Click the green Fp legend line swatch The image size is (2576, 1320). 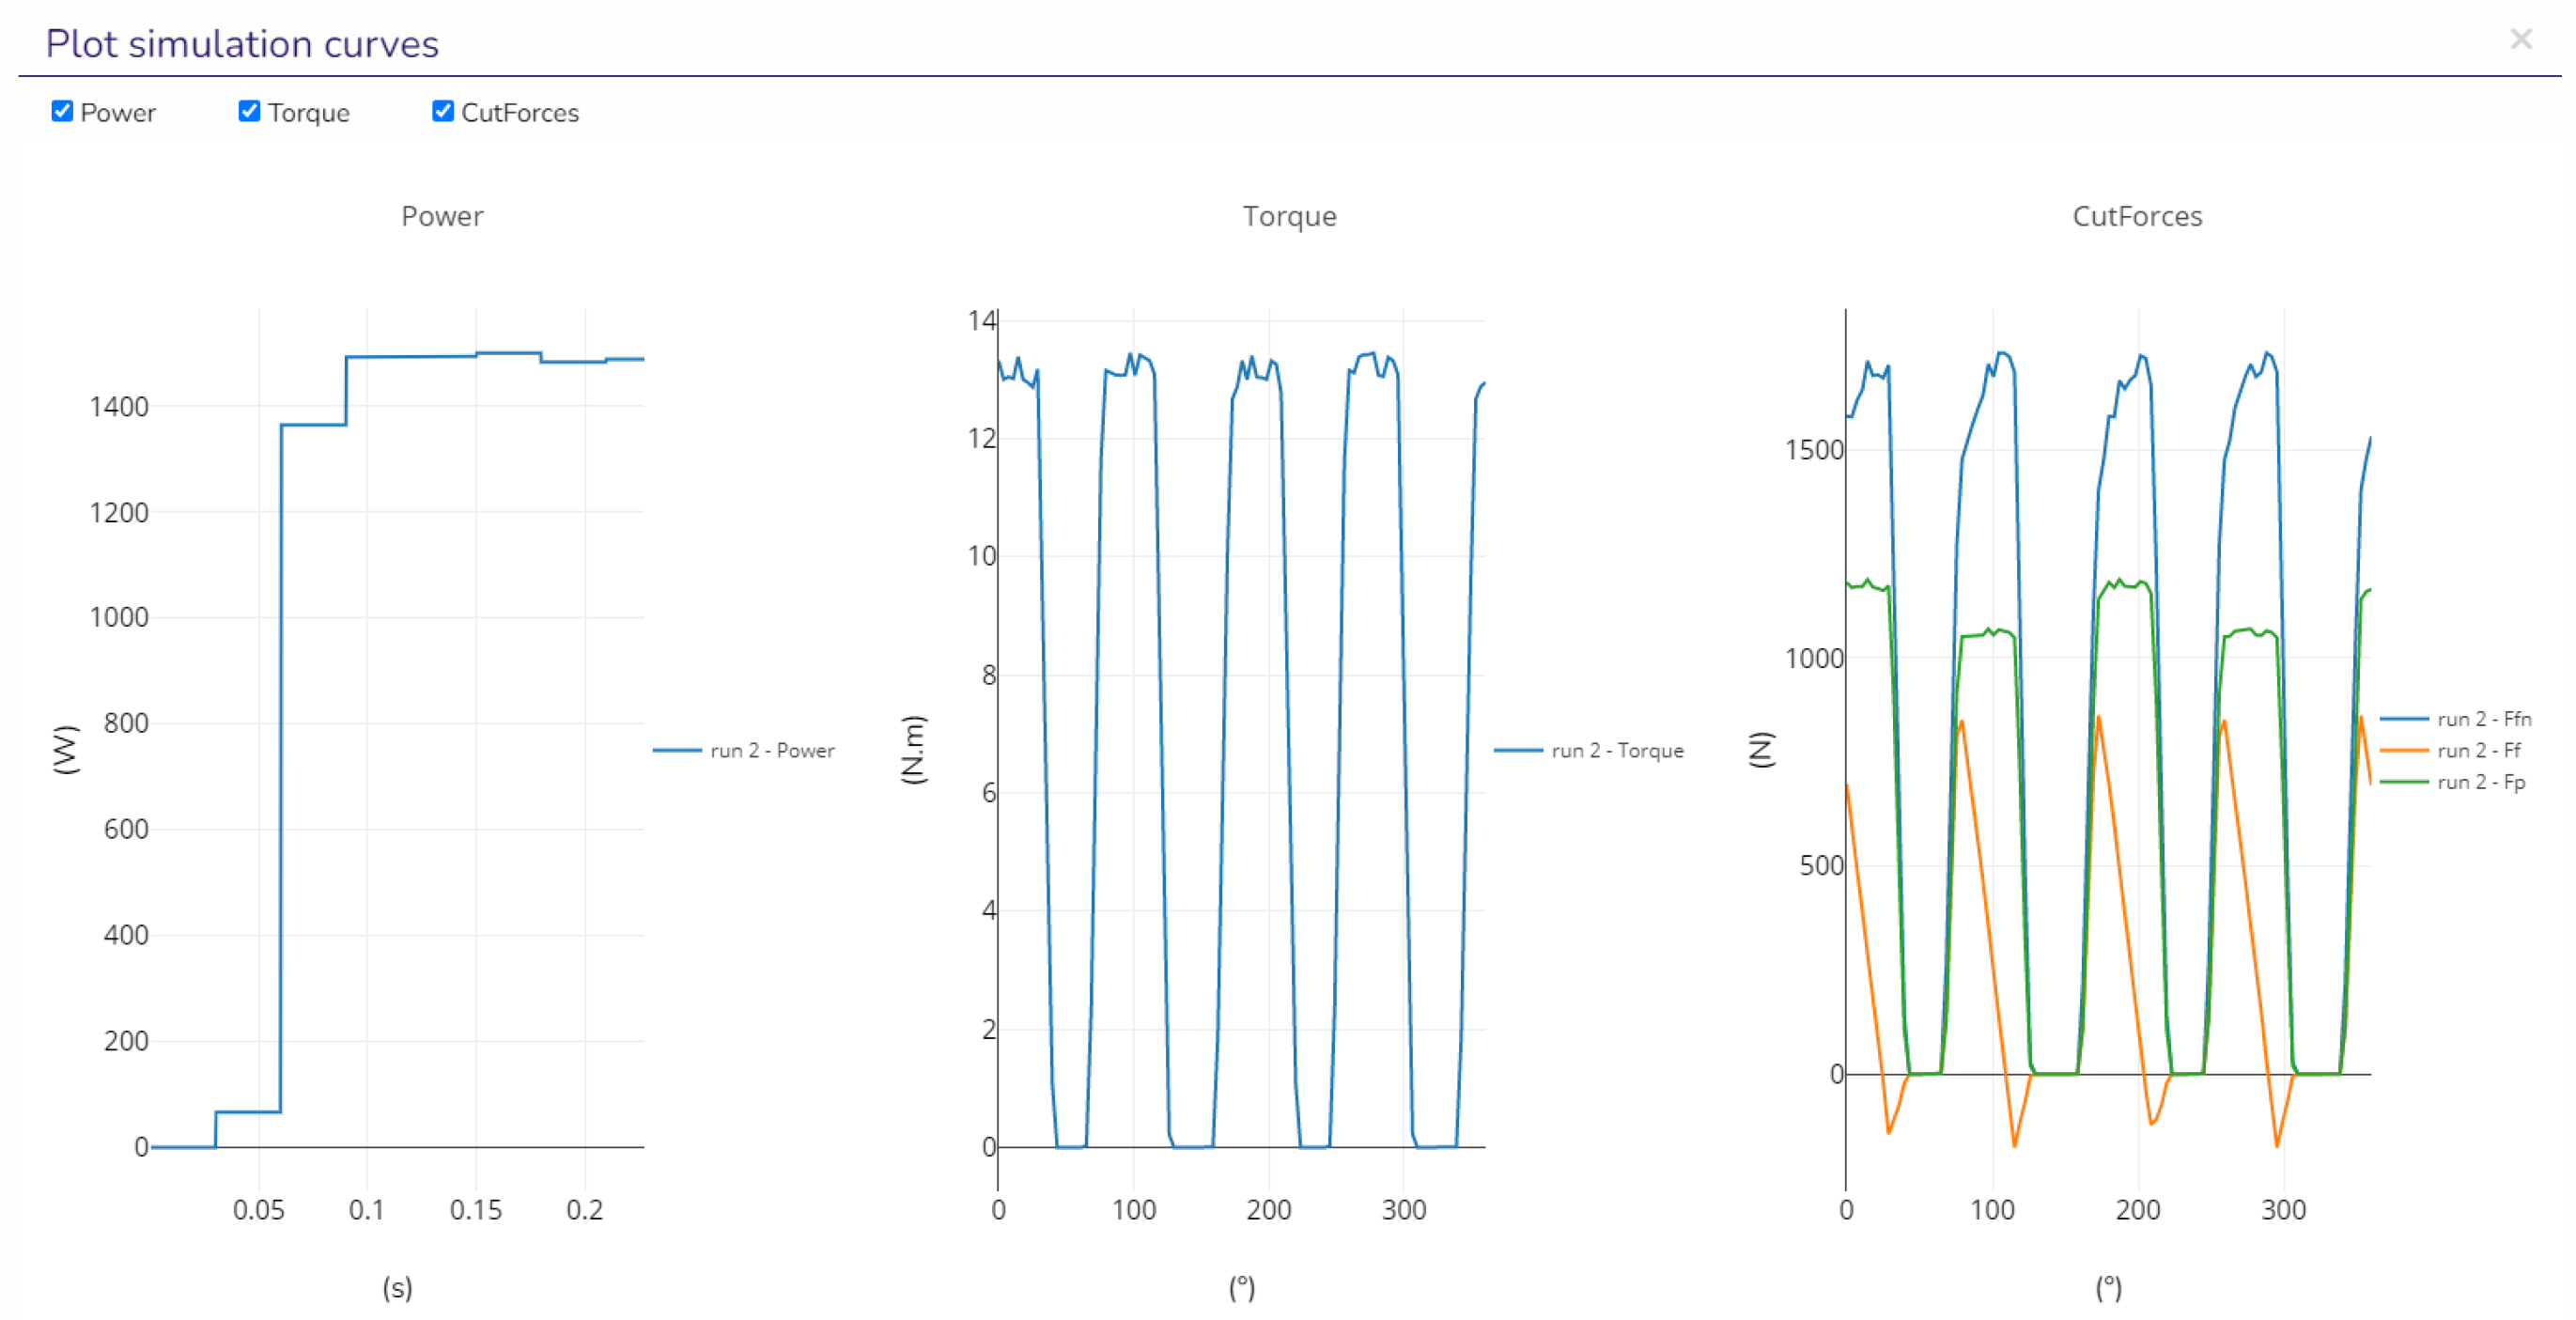pos(2404,782)
